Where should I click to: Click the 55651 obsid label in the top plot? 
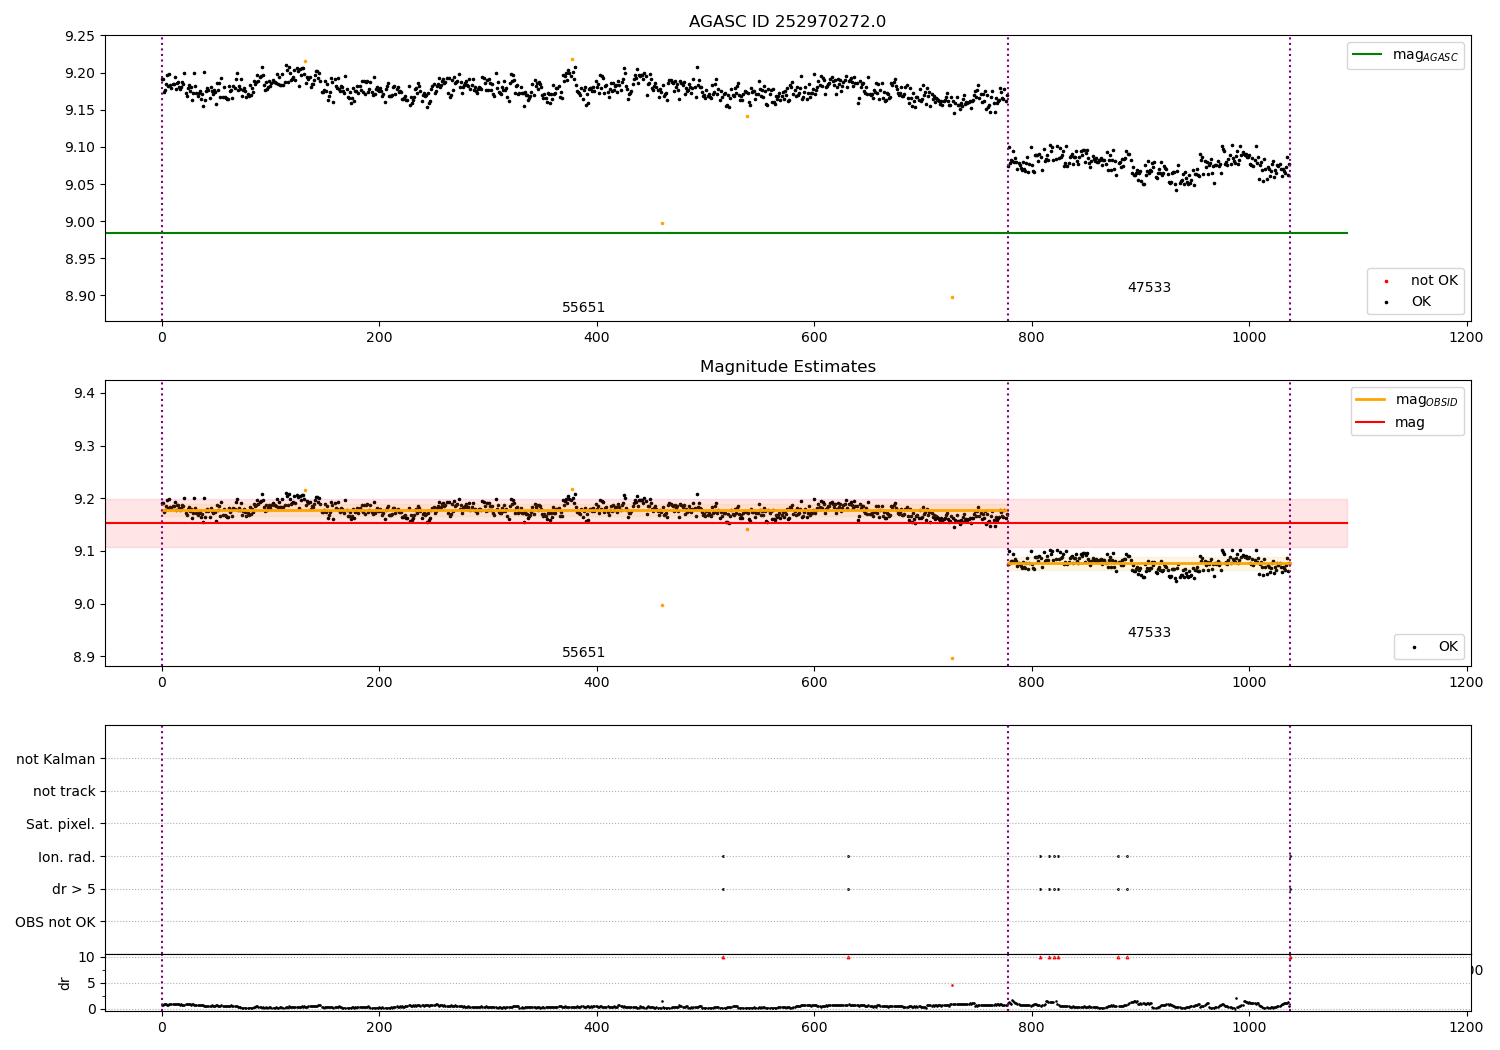click(583, 308)
